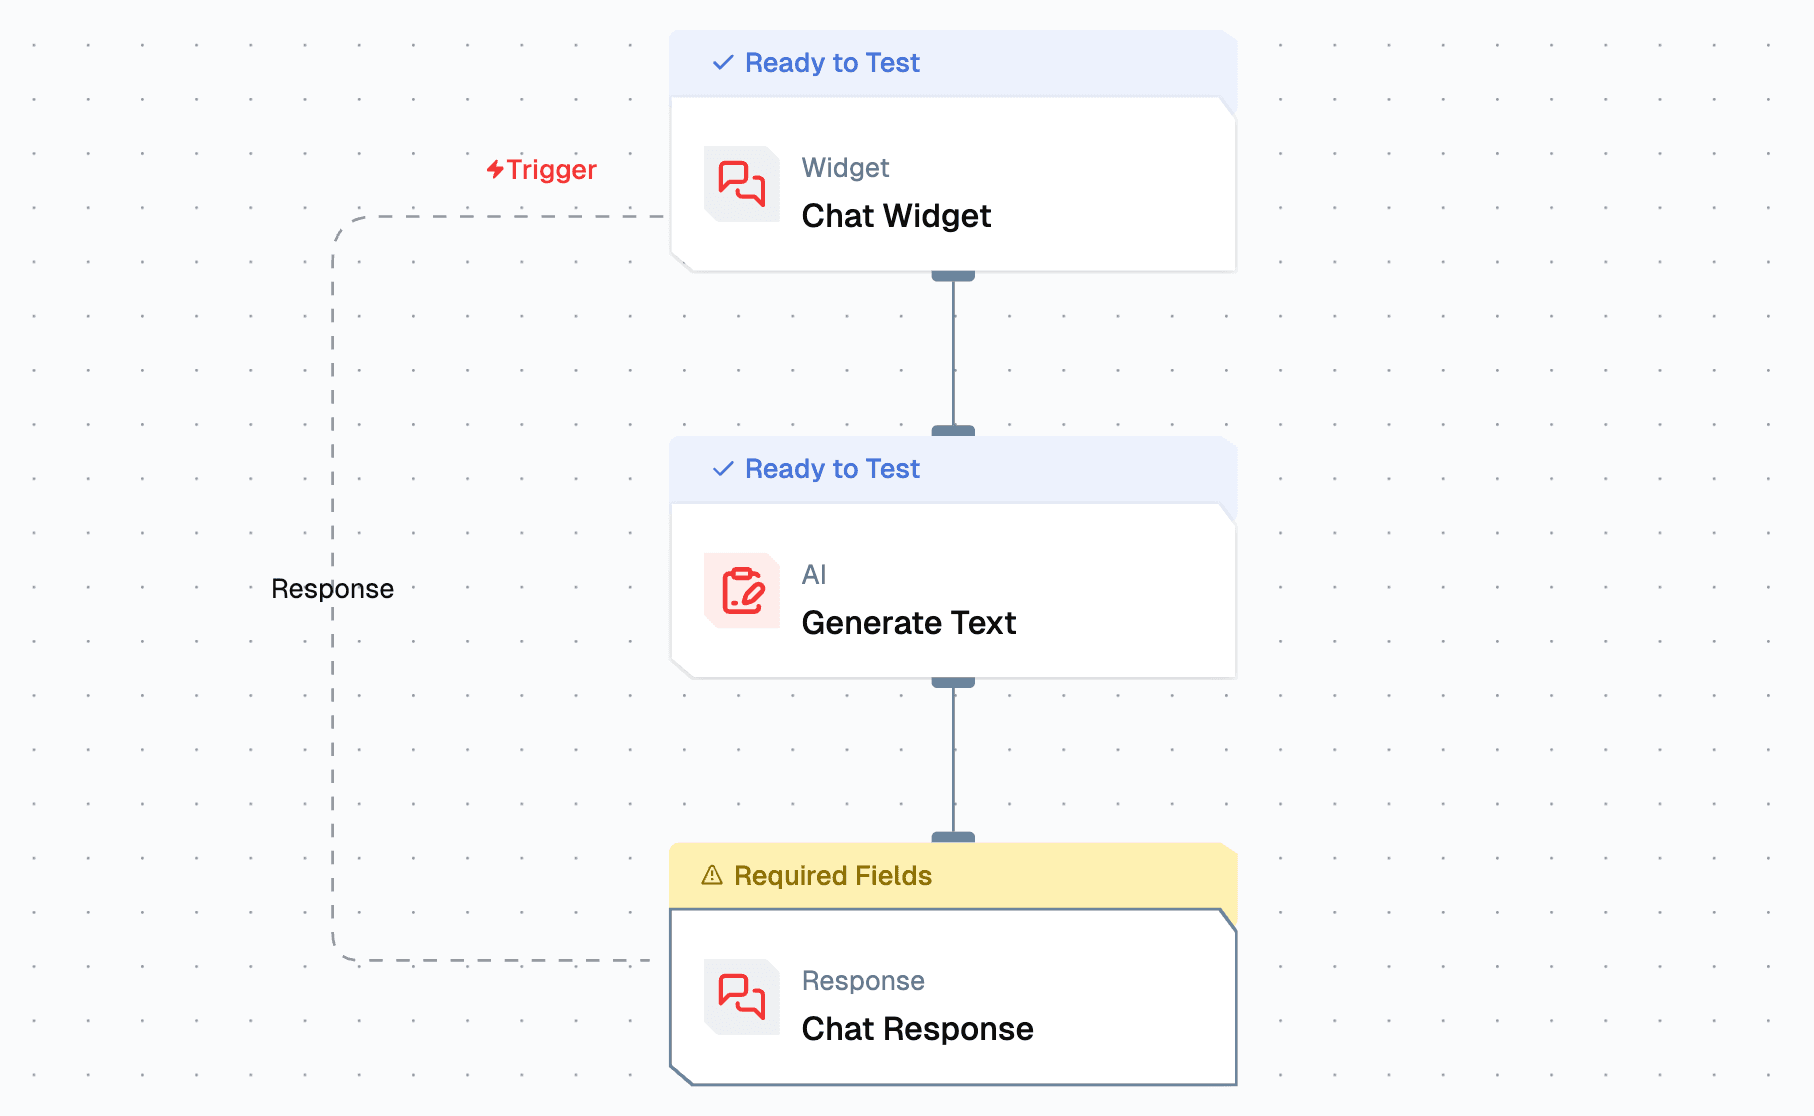The height and width of the screenshot is (1116, 1814).
Task: Click the checkmark on Generate Text status
Action: (x=723, y=469)
